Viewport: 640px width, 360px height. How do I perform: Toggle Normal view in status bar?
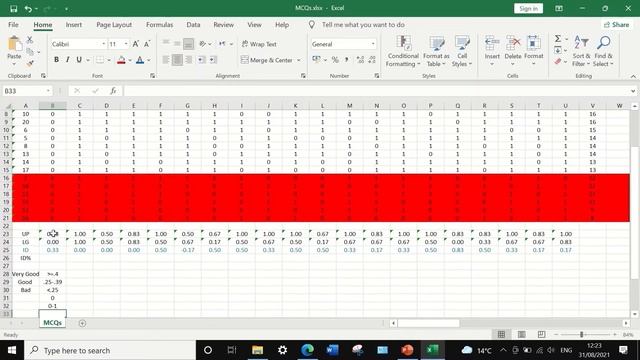click(x=501, y=335)
